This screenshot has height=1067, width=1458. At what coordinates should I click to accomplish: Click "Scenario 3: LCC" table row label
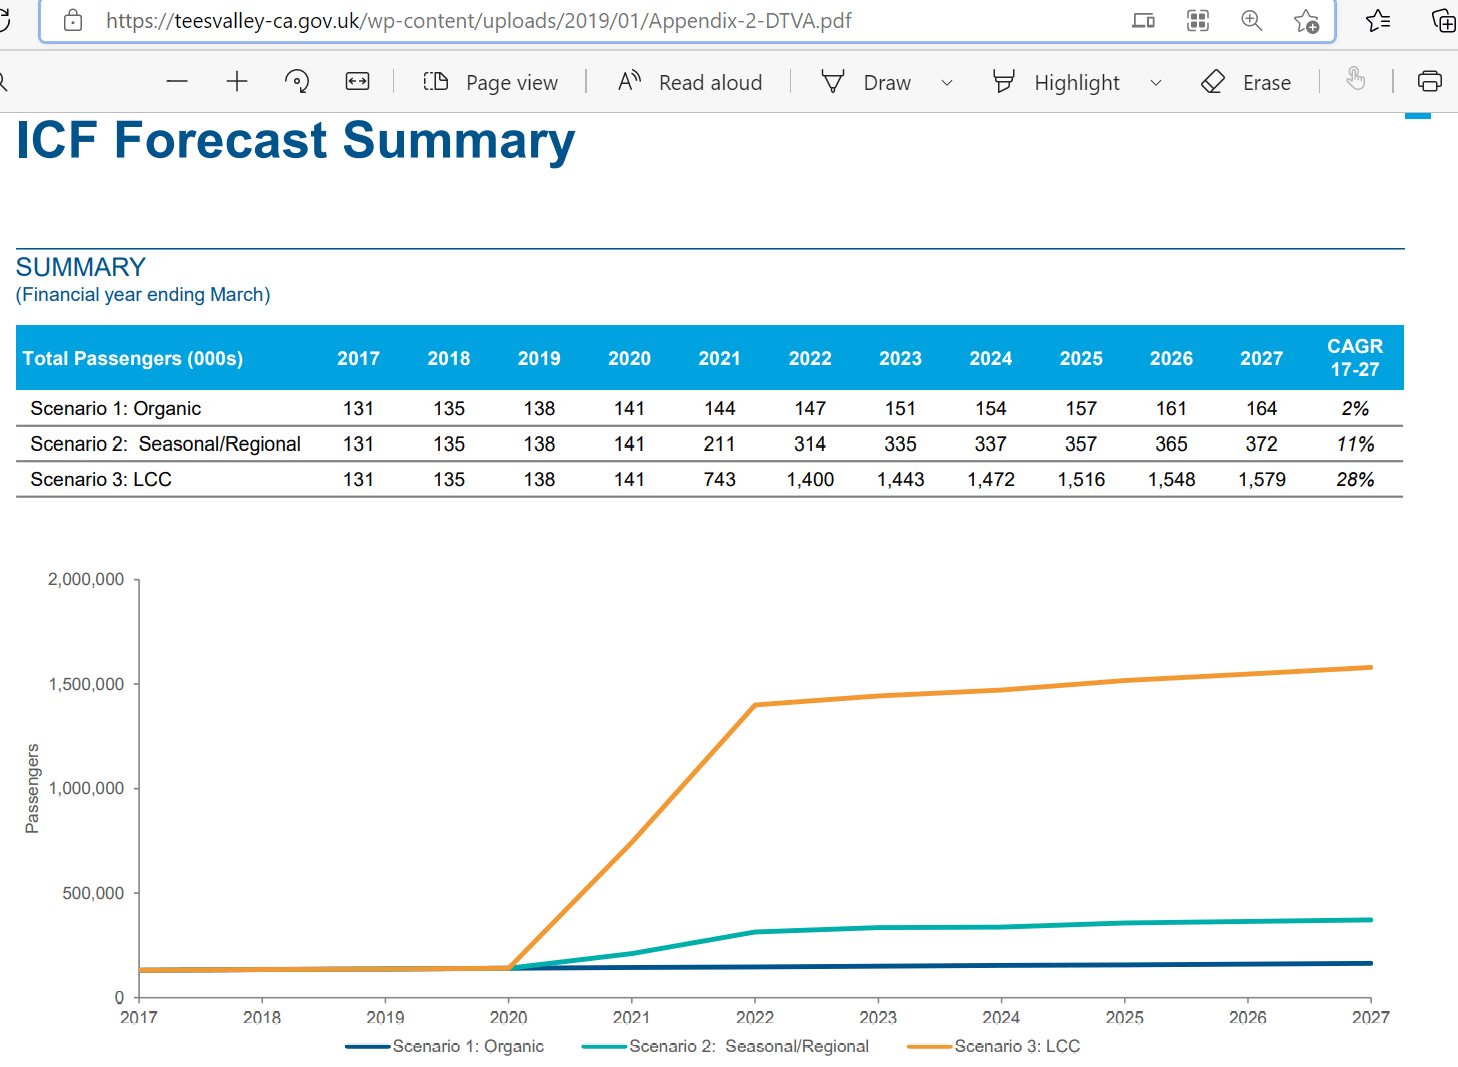click(x=101, y=479)
